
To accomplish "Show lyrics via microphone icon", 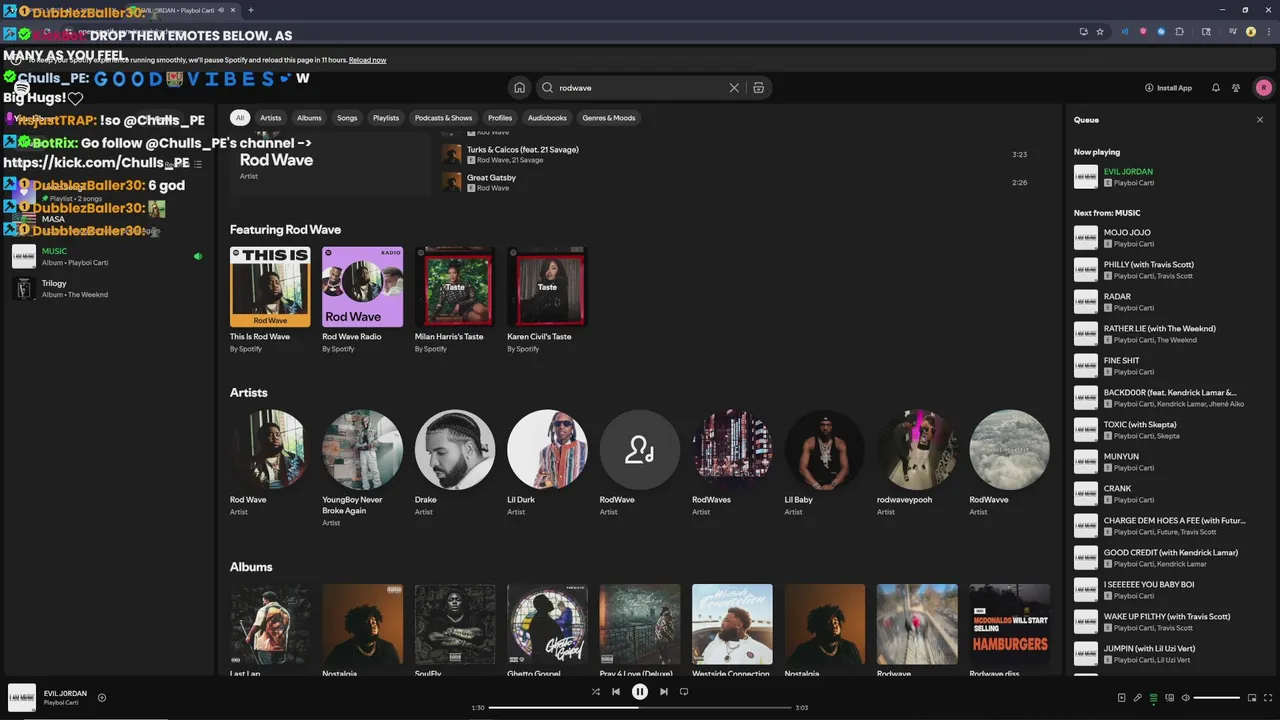I will pyautogui.click(x=1137, y=698).
